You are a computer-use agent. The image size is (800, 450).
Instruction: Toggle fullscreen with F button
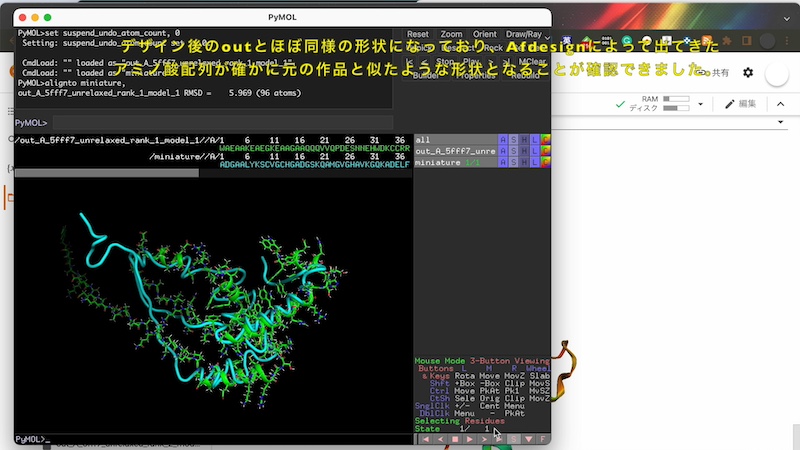coord(543,439)
